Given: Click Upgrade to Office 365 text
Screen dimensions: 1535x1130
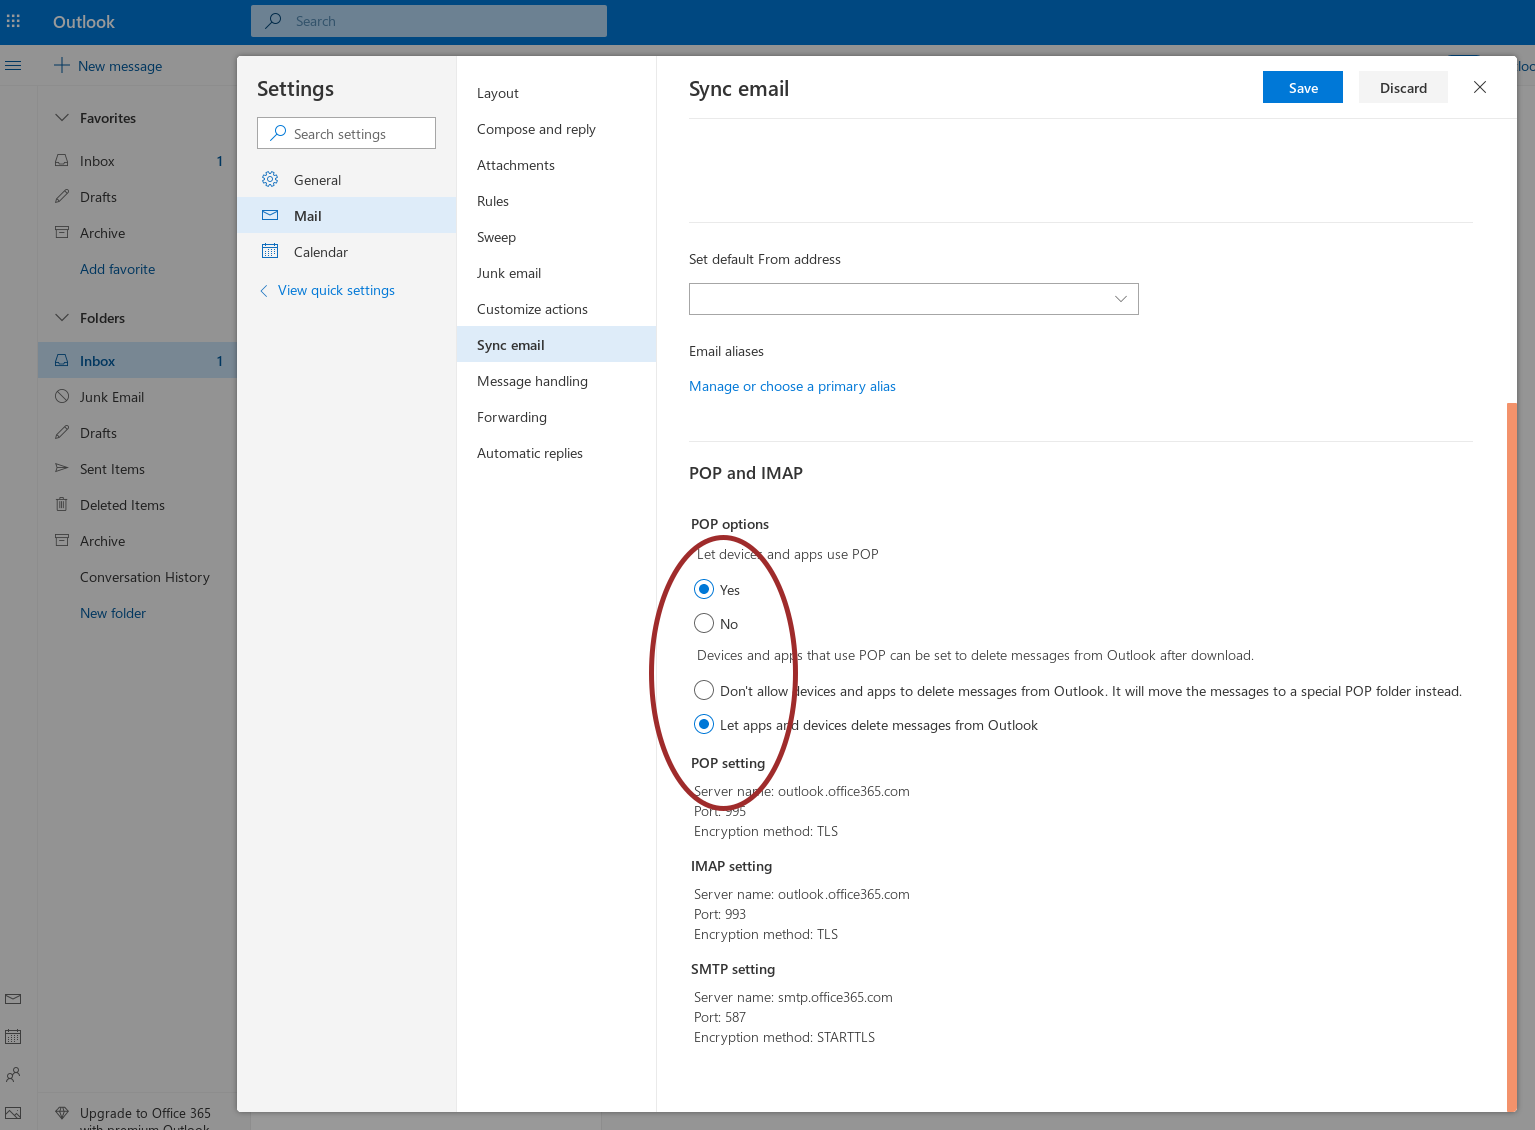Looking at the screenshot, I should [145, 1113].
